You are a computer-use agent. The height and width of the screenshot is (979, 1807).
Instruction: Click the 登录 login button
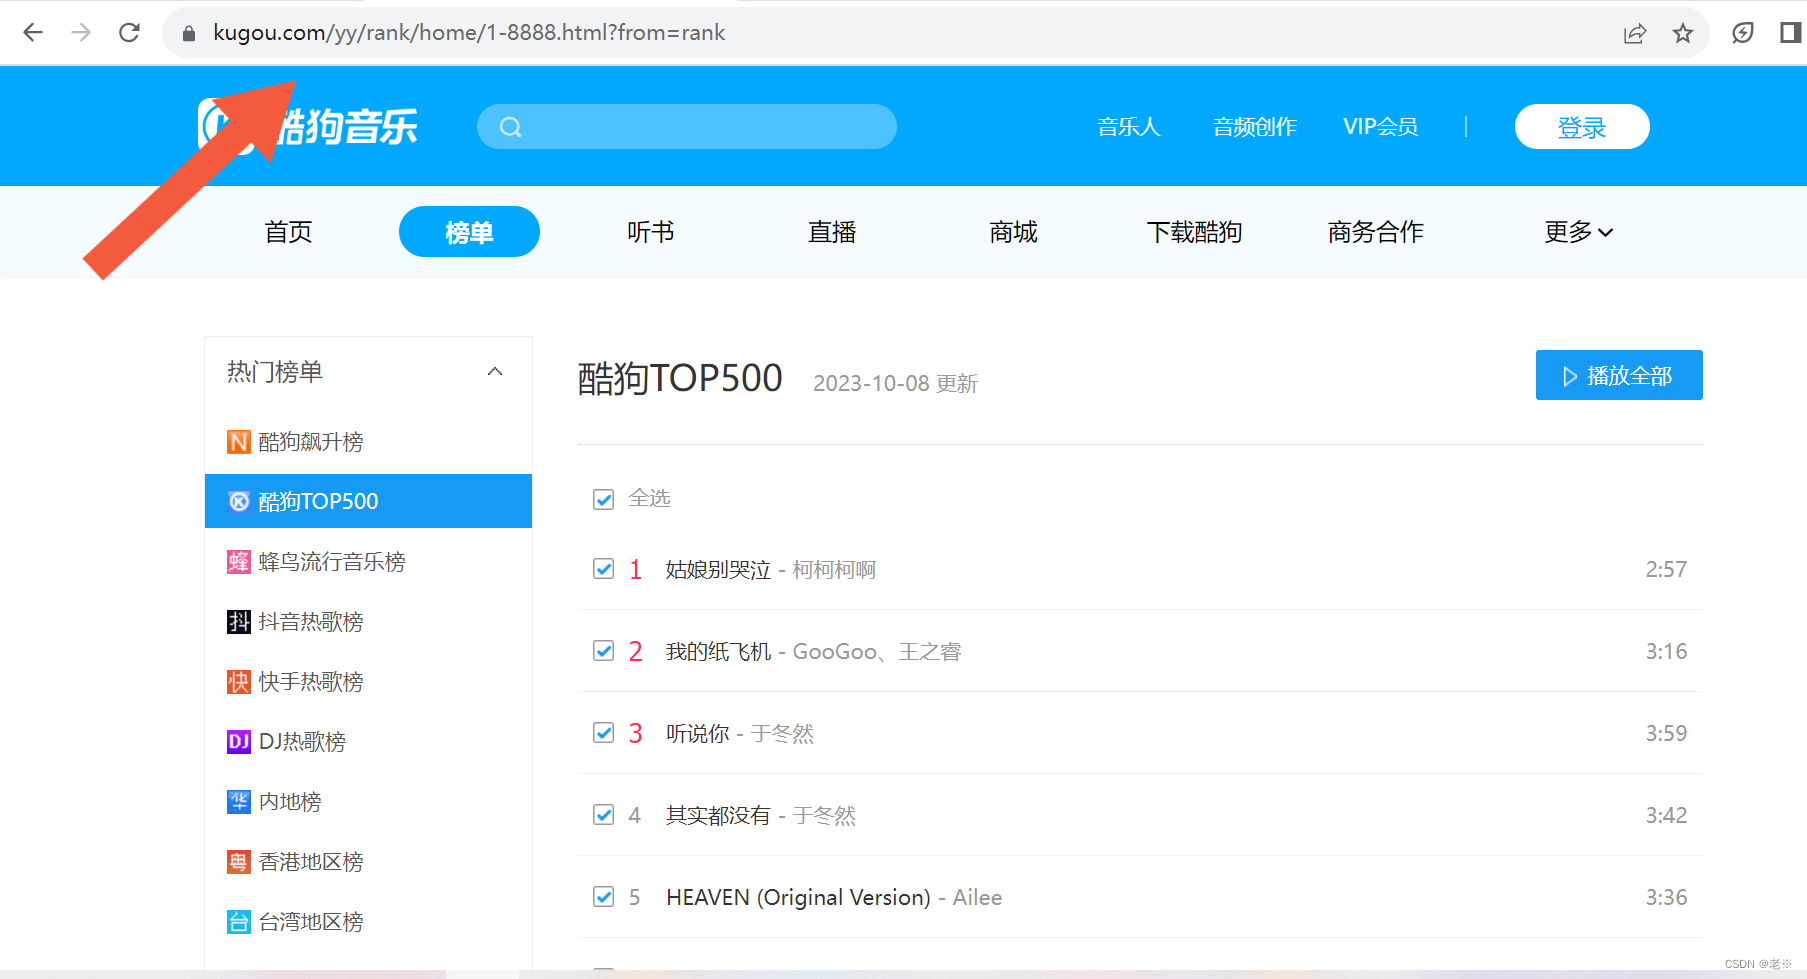coord(1582,127)
